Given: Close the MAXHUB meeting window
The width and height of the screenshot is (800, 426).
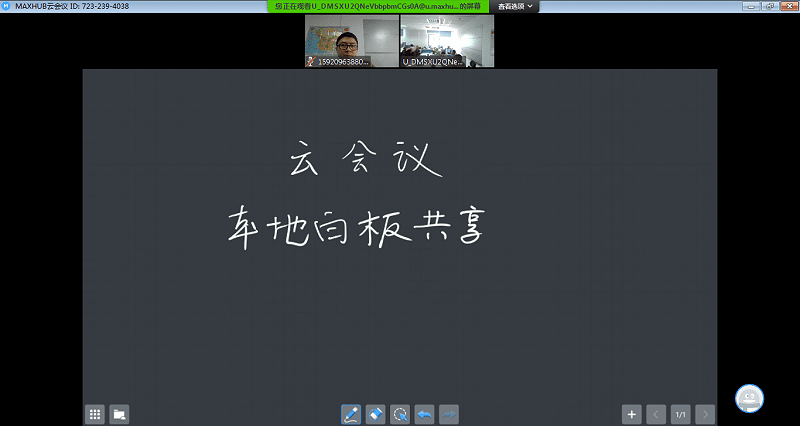Looking at the screenshot, I should point(790,6).
